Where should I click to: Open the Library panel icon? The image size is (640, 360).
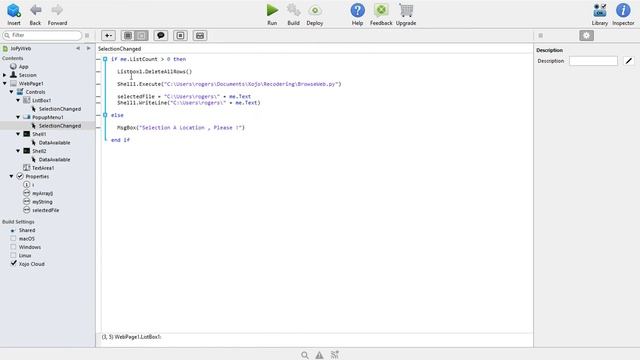coord(600,10)
